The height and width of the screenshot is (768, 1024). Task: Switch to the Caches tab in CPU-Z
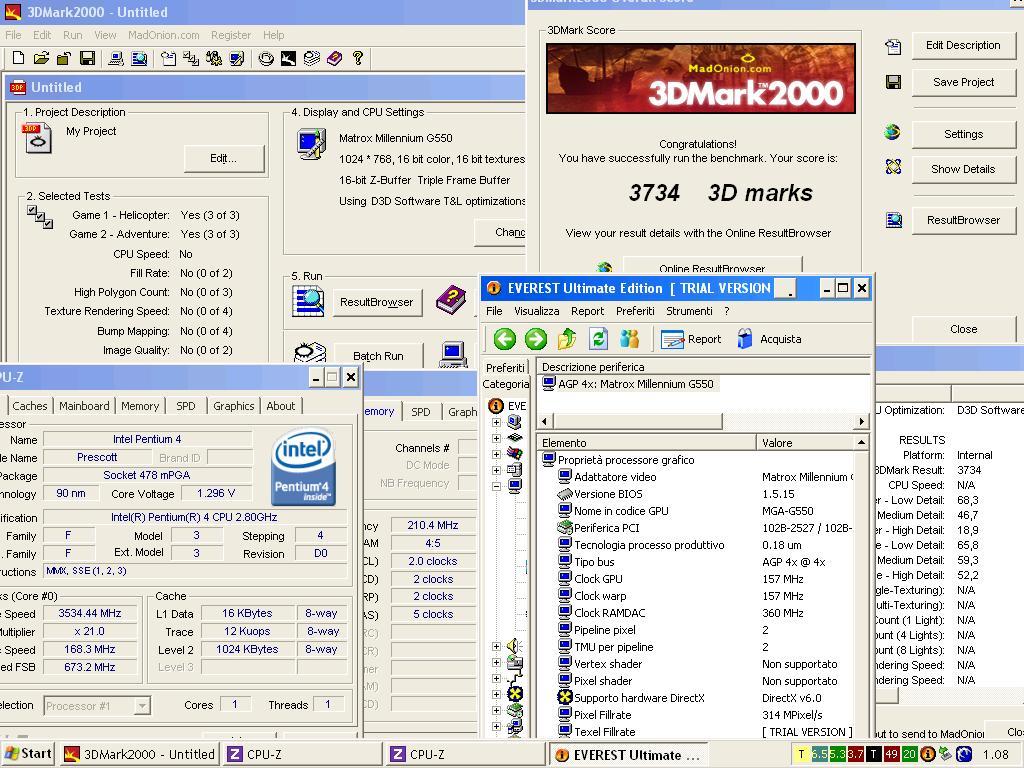point(29,406)
